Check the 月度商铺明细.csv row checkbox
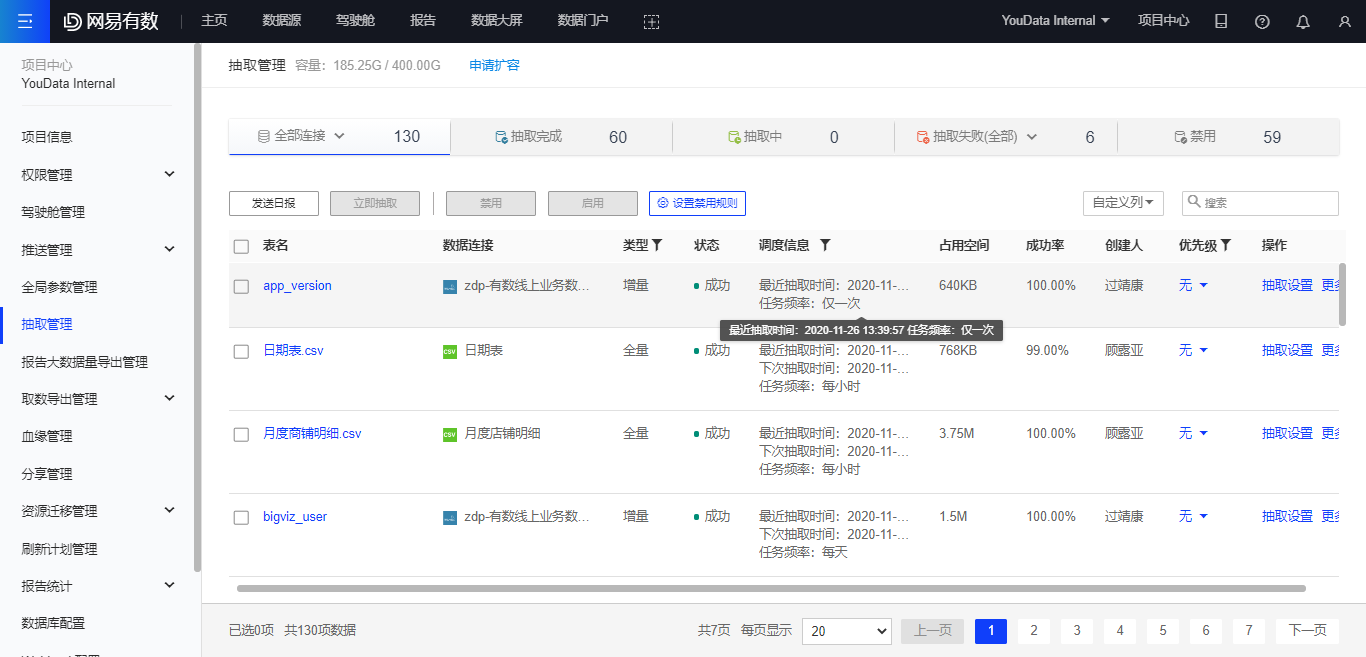This screenshot has height=657, width=1366. 241,434
